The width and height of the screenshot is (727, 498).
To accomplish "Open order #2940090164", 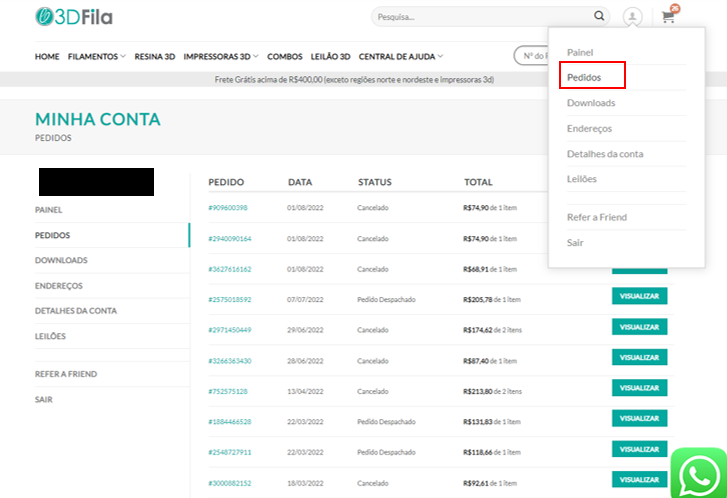I will point(230,239).
